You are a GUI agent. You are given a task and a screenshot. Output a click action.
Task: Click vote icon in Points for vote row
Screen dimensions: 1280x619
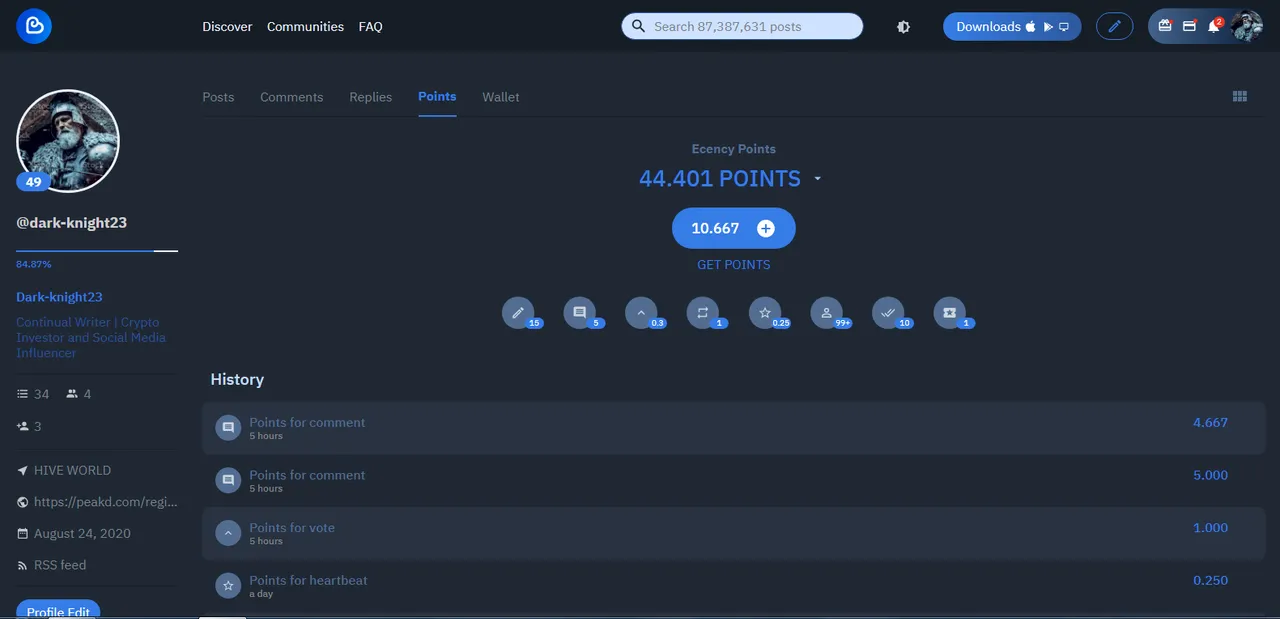point(228,533)
